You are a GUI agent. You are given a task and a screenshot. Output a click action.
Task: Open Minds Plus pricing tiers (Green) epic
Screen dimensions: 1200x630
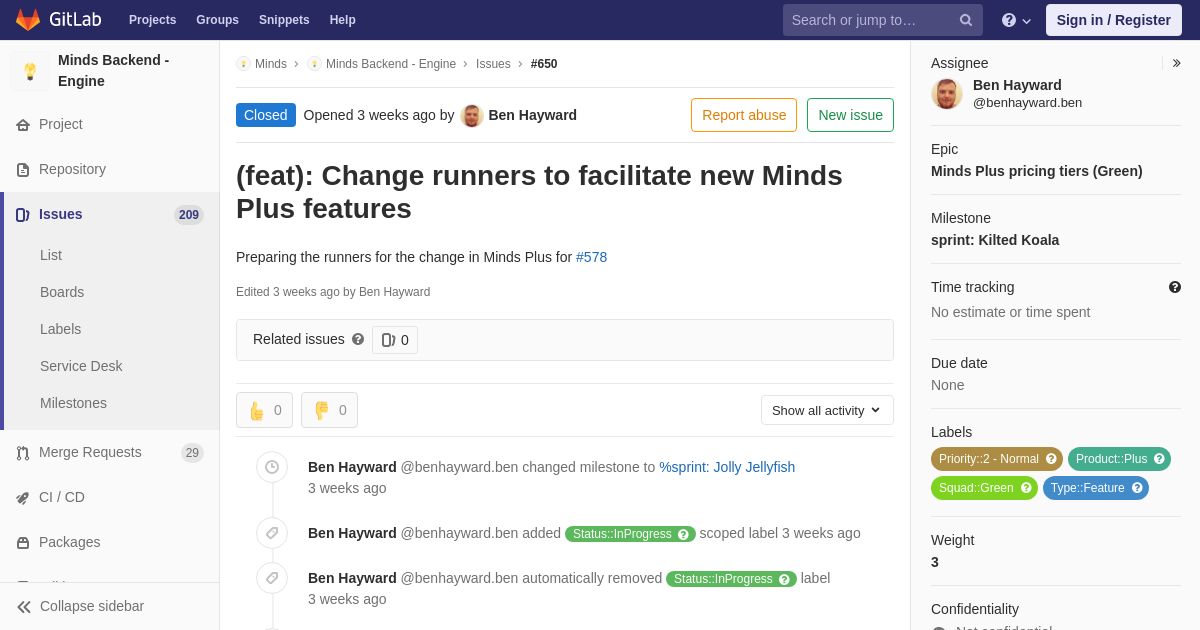1036,171
